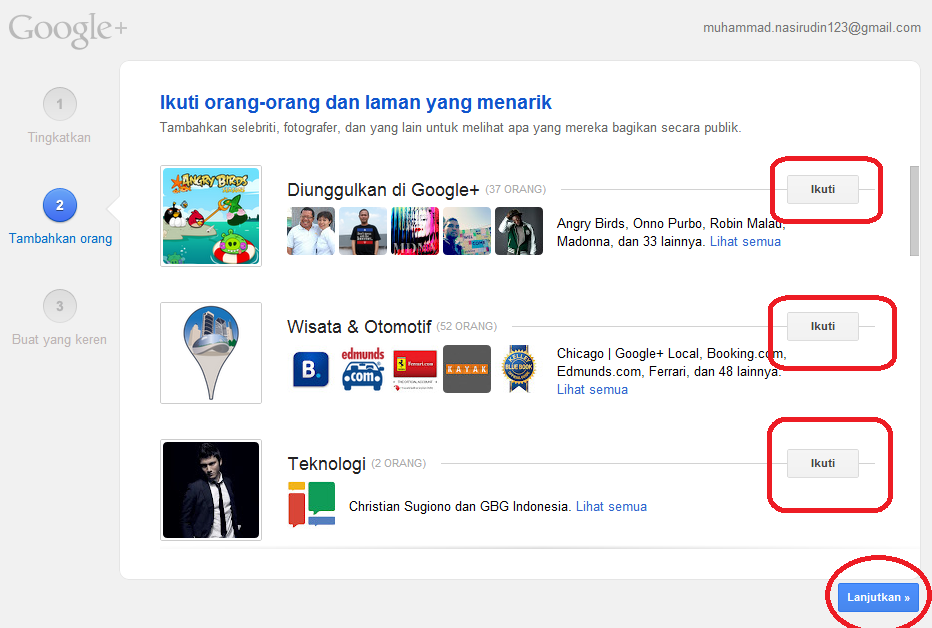Click the Buat yang keren step label

[59, 340]
